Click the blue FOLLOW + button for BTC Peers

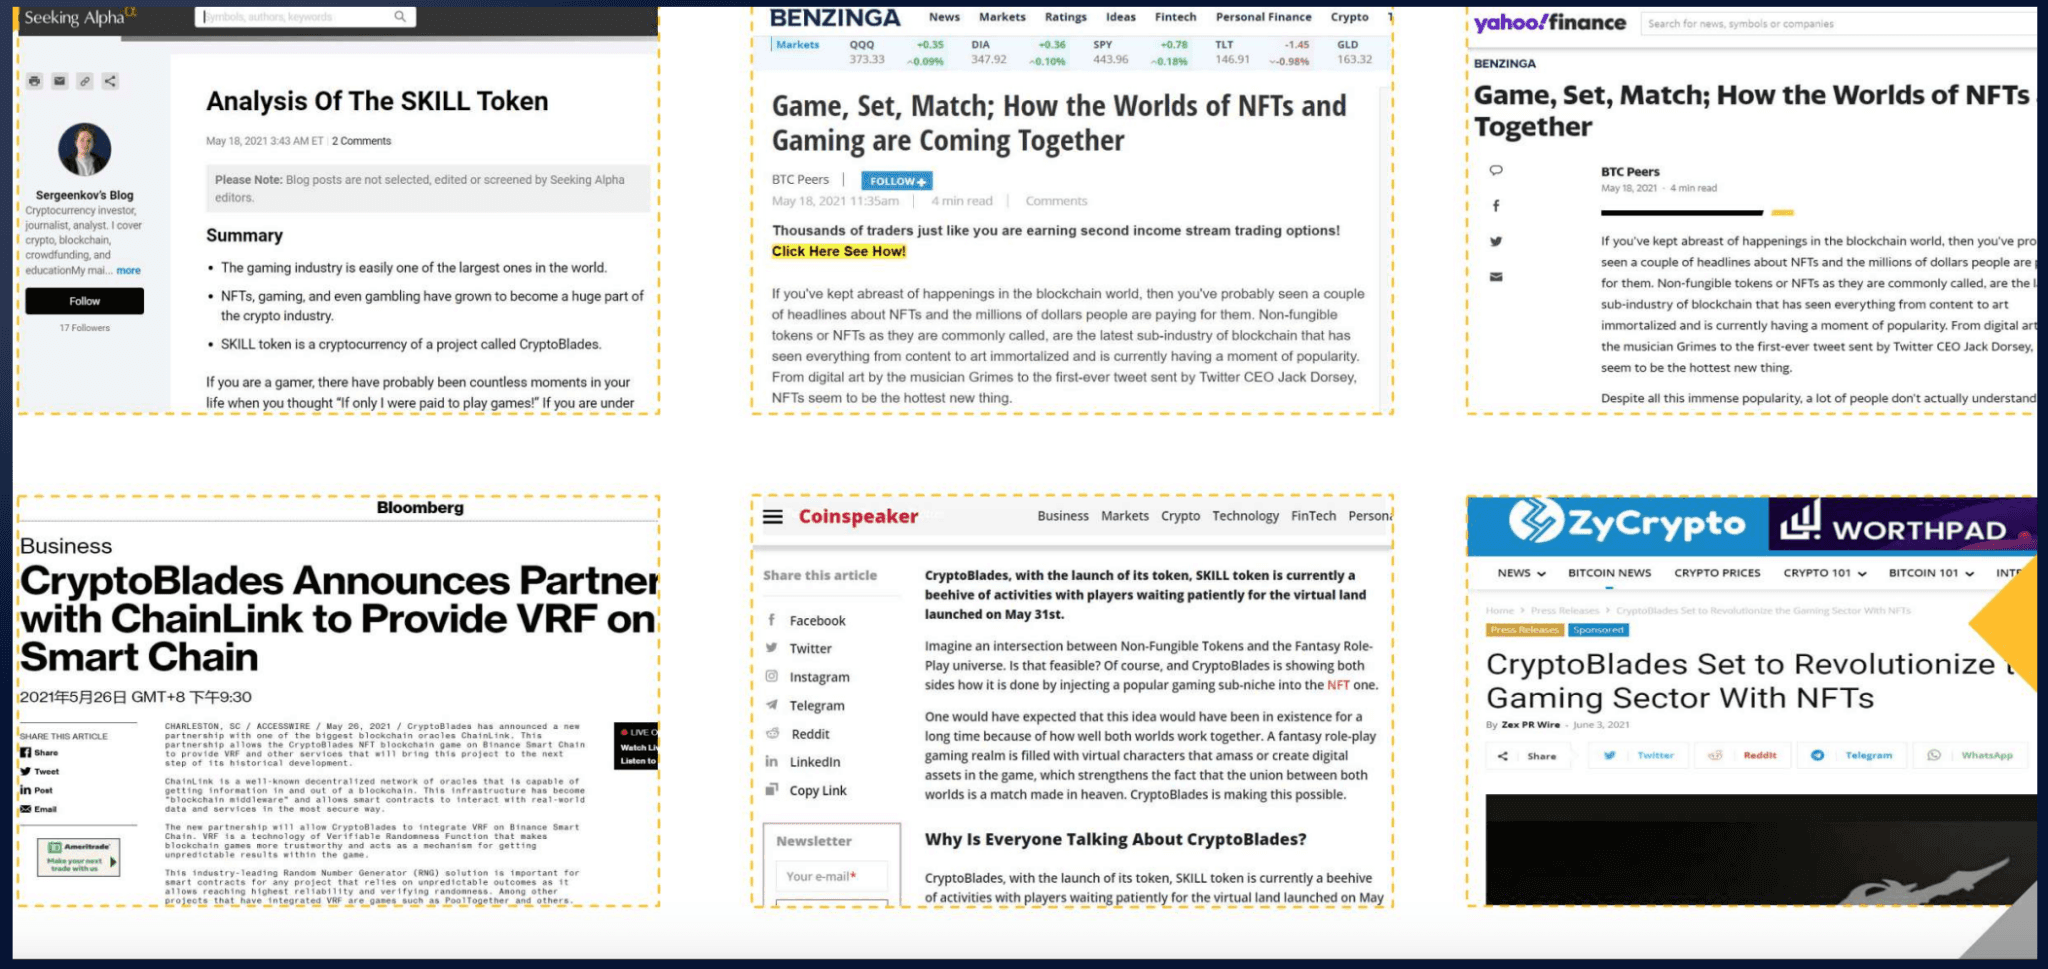click(x=897, y=181)
